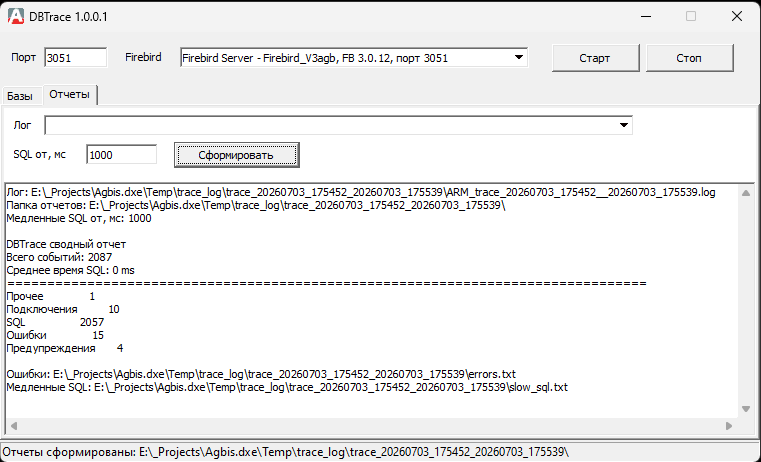Click the Сформировать button
The image size is (761, 462).
click(236, 155)
